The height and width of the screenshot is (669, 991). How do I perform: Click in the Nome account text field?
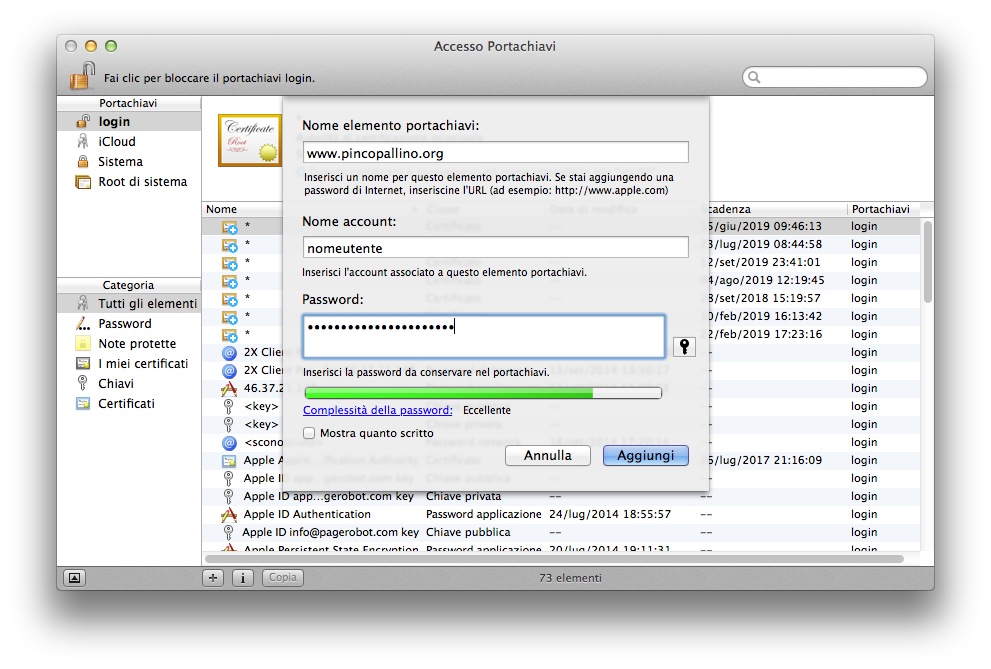click(495, 247)
